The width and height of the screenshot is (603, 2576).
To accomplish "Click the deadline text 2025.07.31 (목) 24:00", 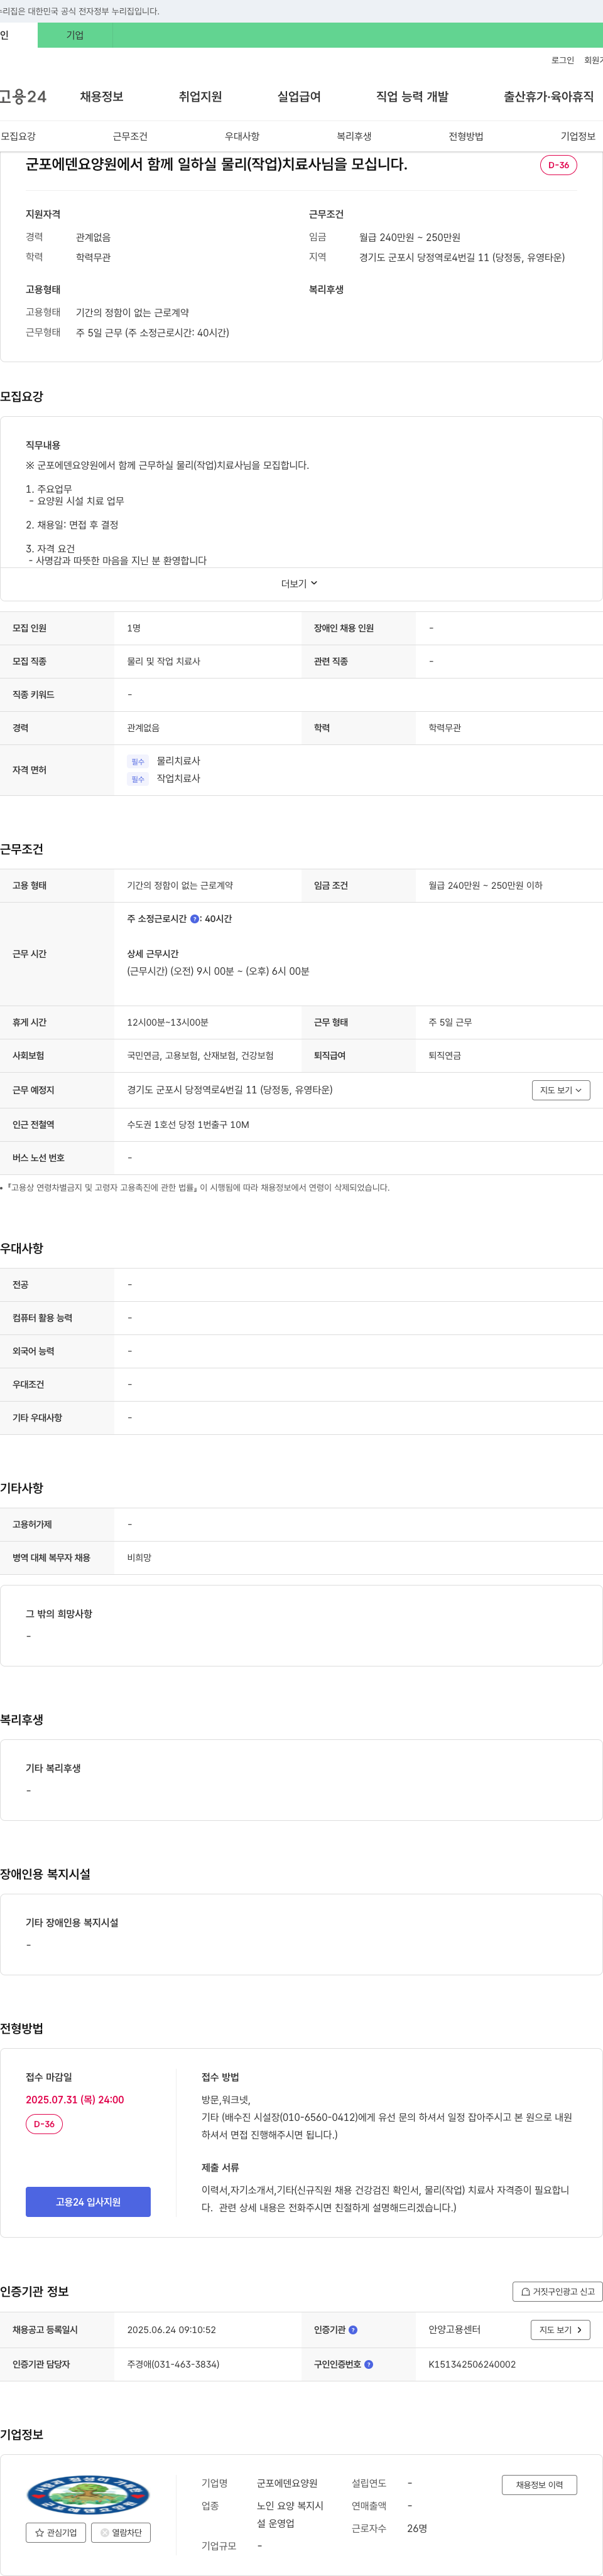I will [75, 2100].
